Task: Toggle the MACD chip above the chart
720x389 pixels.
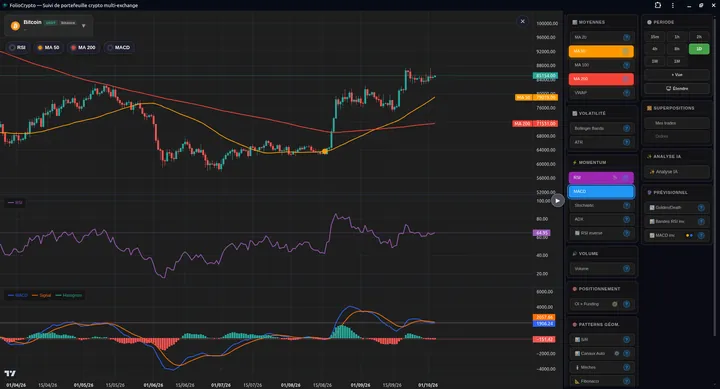Action: 119,47
